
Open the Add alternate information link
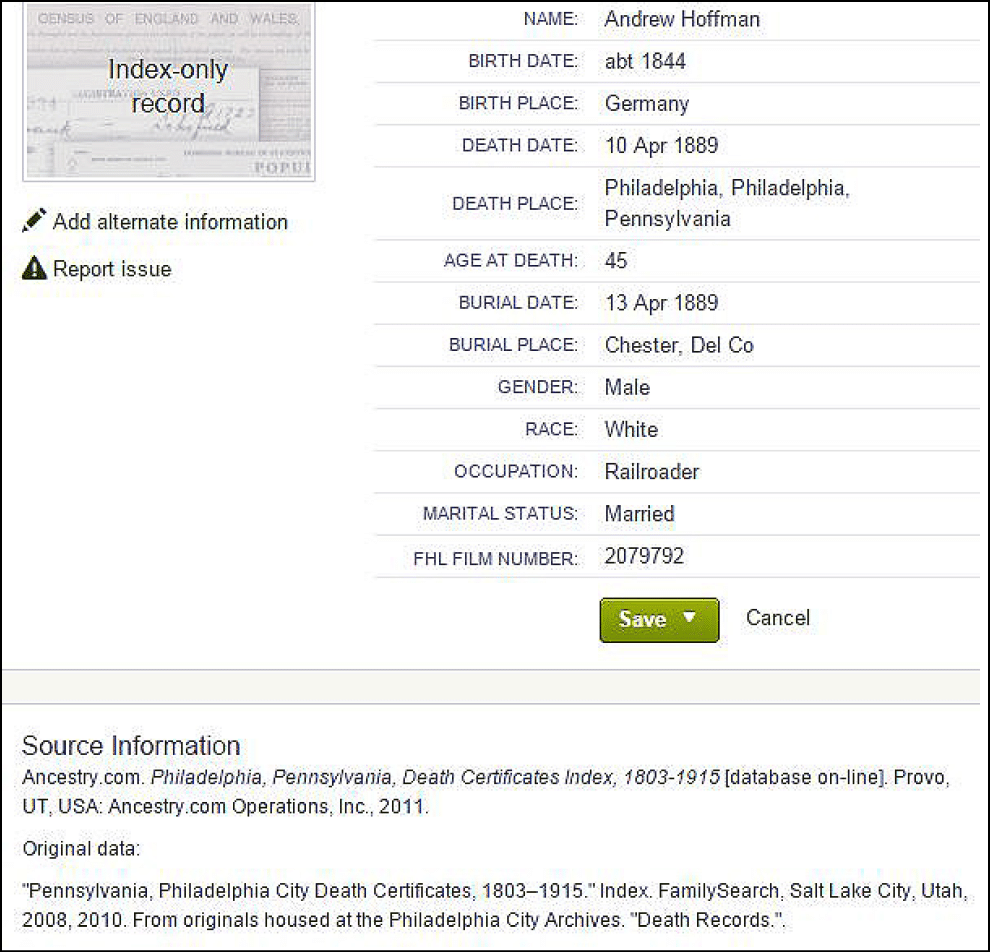(x=170, y=222)
